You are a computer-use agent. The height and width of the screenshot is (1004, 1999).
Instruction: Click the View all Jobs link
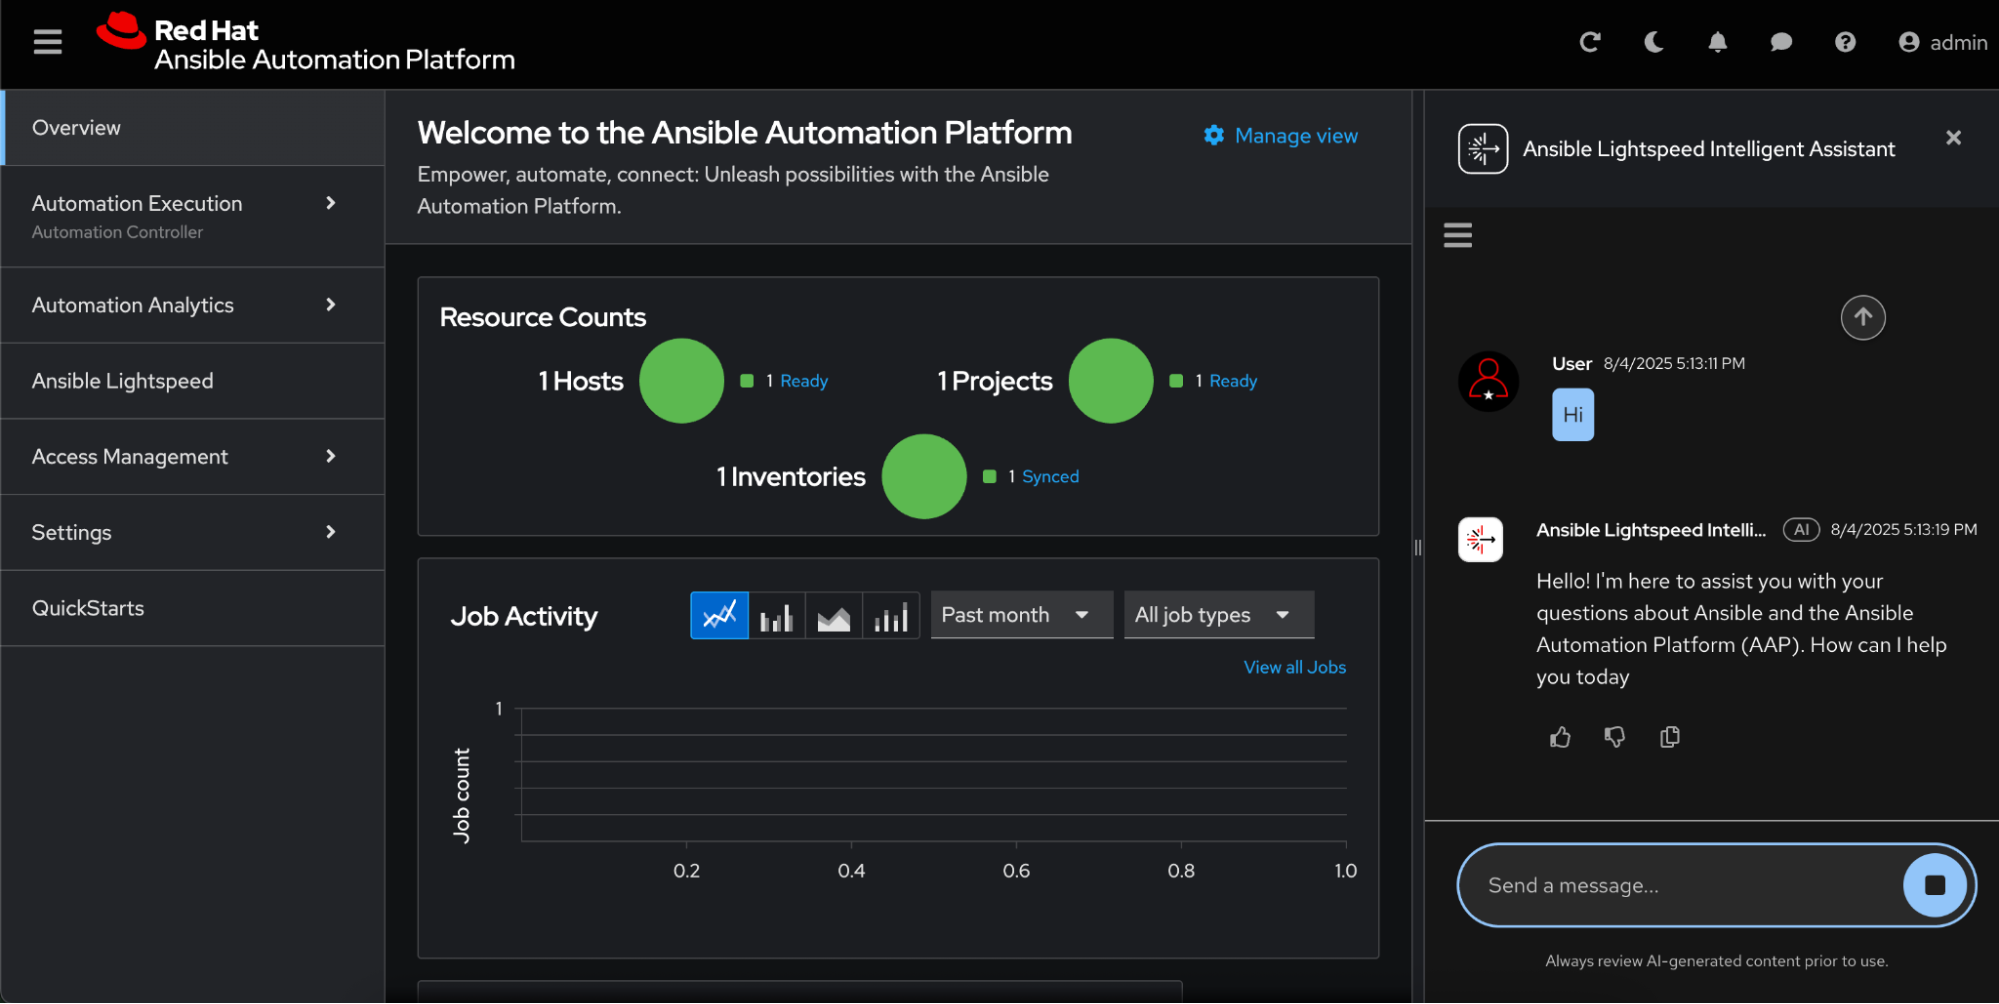(1294, 667)
